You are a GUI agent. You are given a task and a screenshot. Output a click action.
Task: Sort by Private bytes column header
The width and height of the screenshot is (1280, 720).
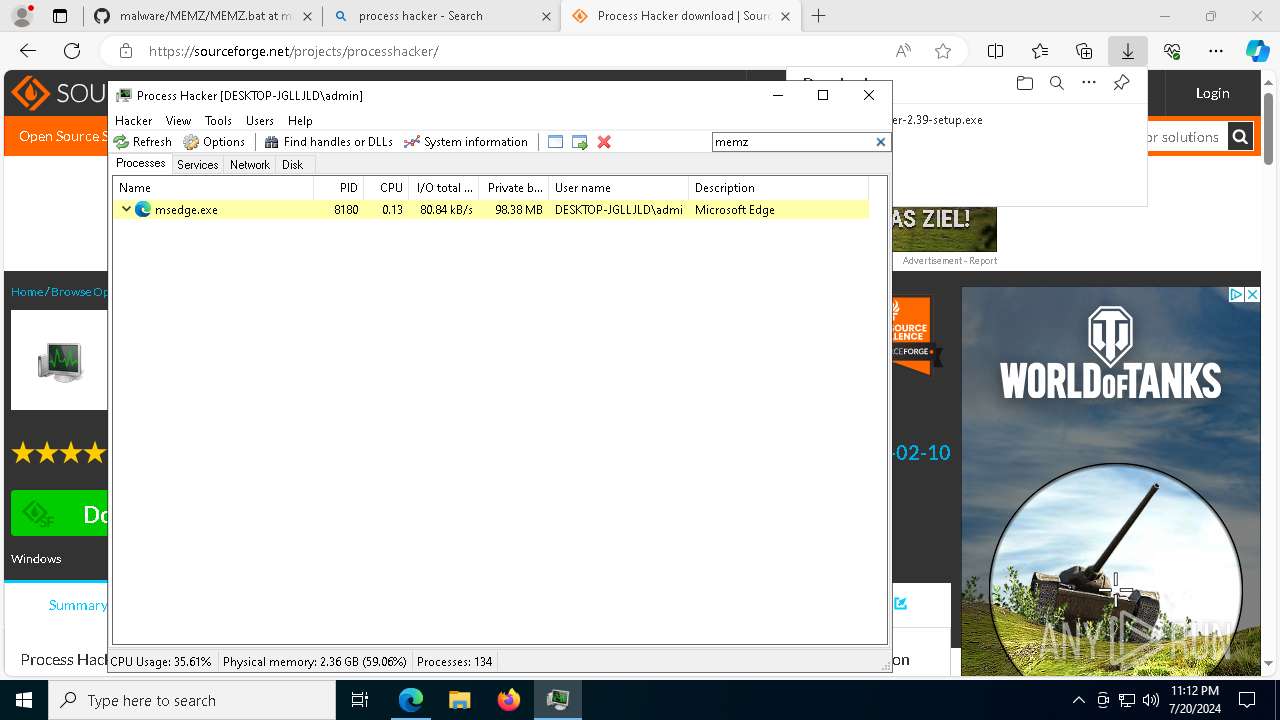coord(515,187)
